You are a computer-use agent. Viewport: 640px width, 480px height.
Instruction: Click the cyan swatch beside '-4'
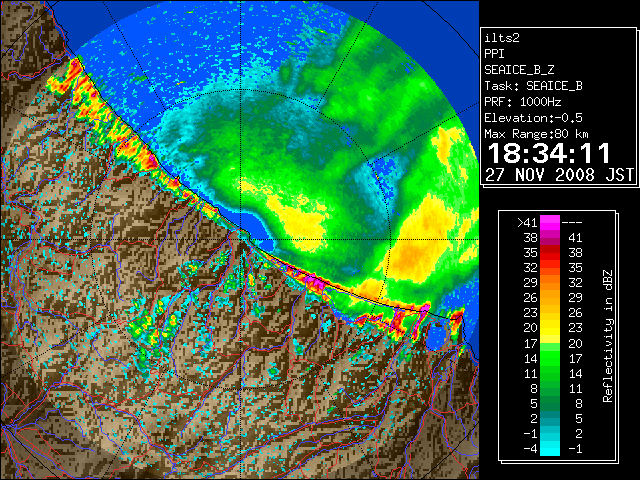tap(550, 448)
